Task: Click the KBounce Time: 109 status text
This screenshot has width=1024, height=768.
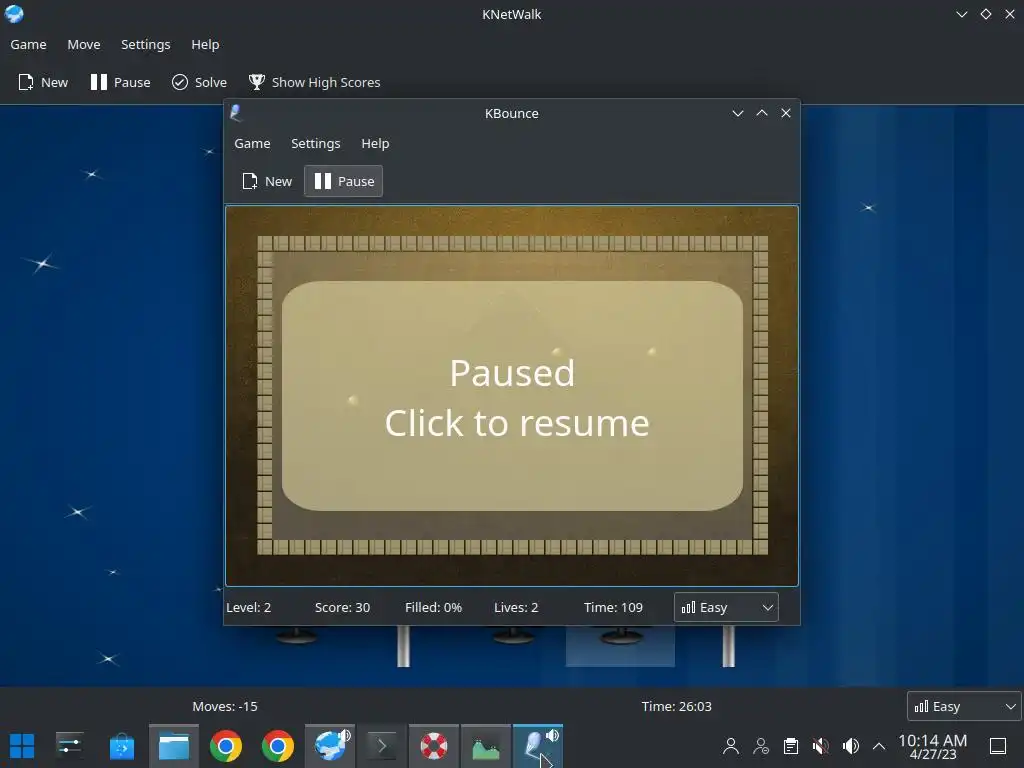Action: (x=613, y=607)
